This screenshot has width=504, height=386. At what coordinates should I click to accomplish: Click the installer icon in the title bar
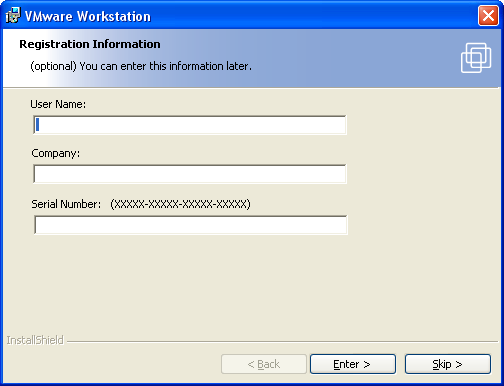[x=13, y=16]
